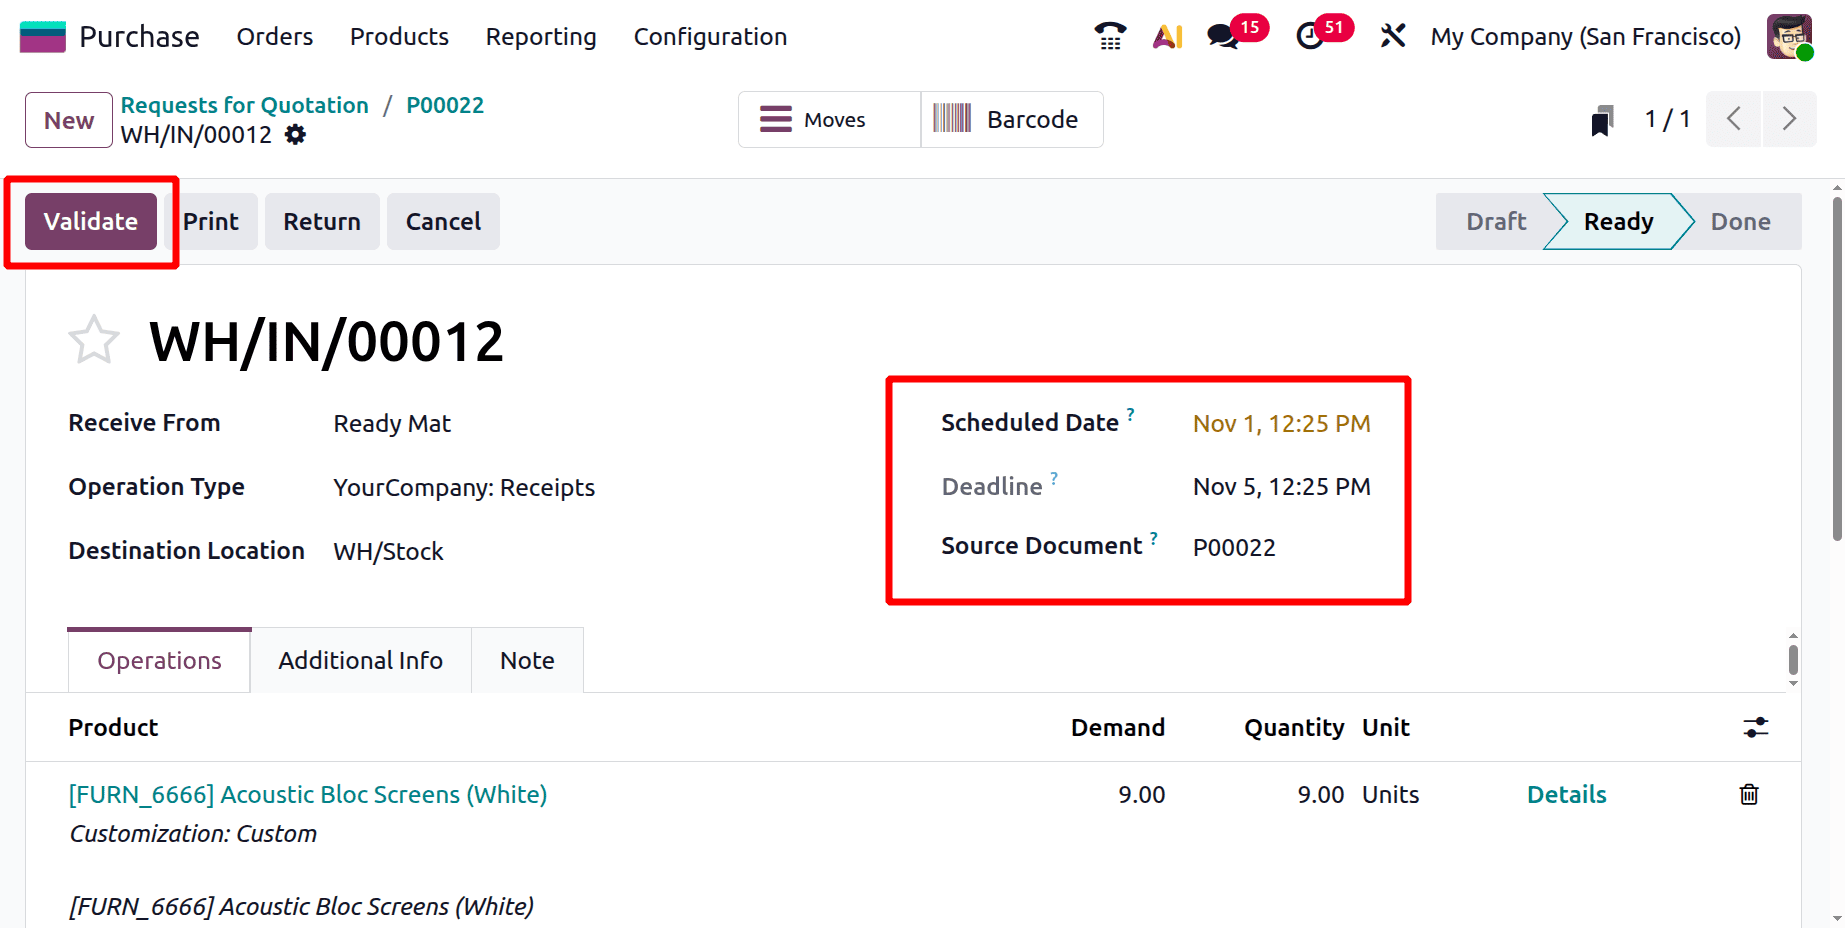Open the activities clock showing 51 items
The image size is (1845, 928).
pyautogui.click(x=1311, y=36)
